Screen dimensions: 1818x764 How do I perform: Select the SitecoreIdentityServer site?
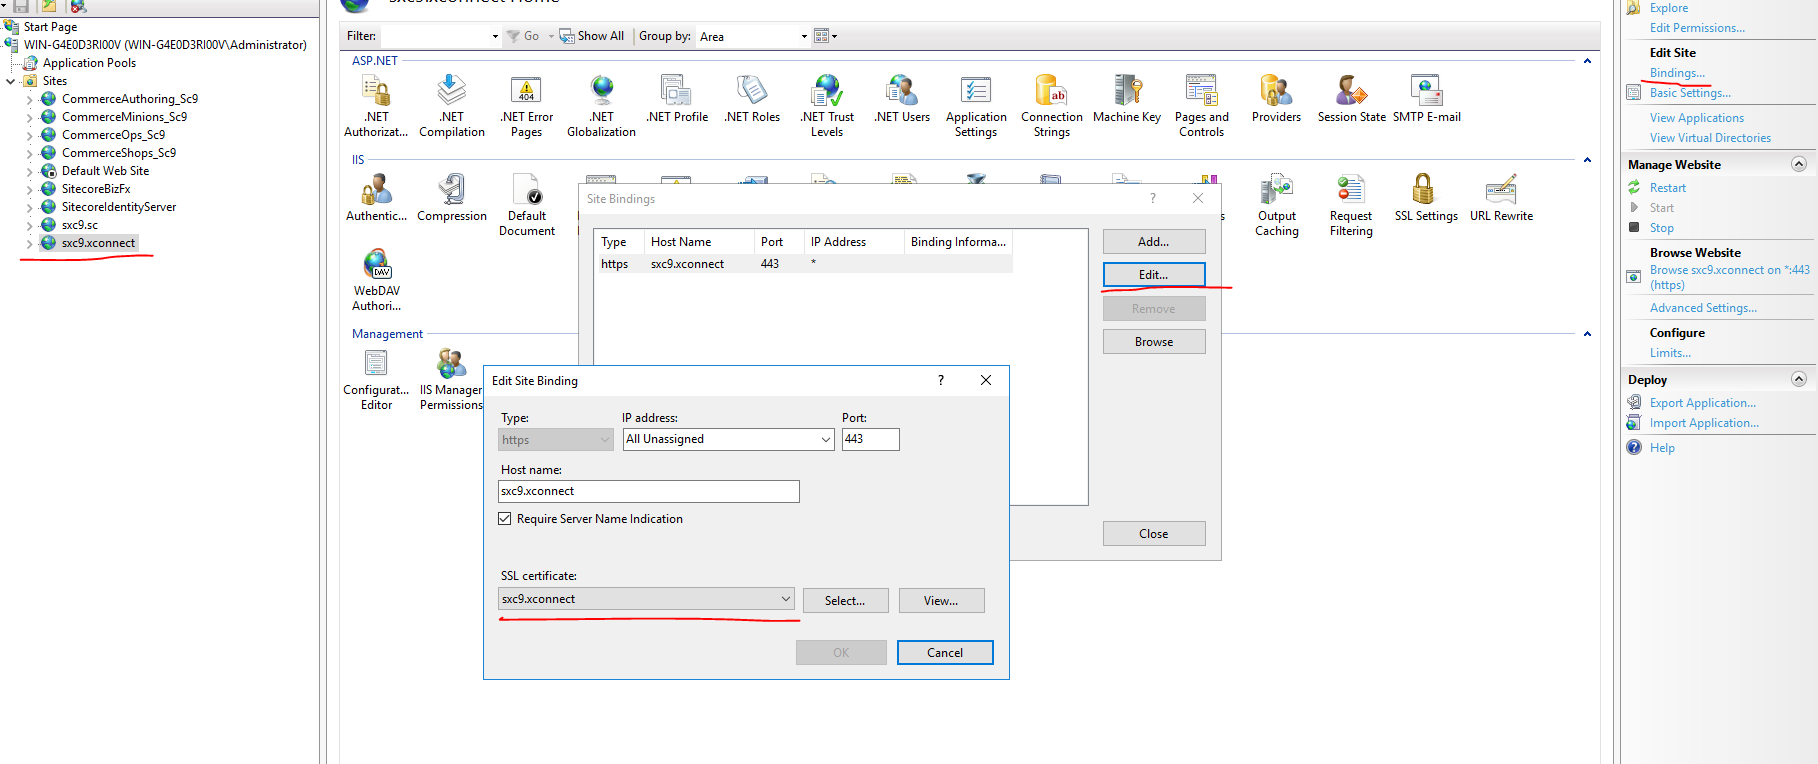click(x=118, y=207)
